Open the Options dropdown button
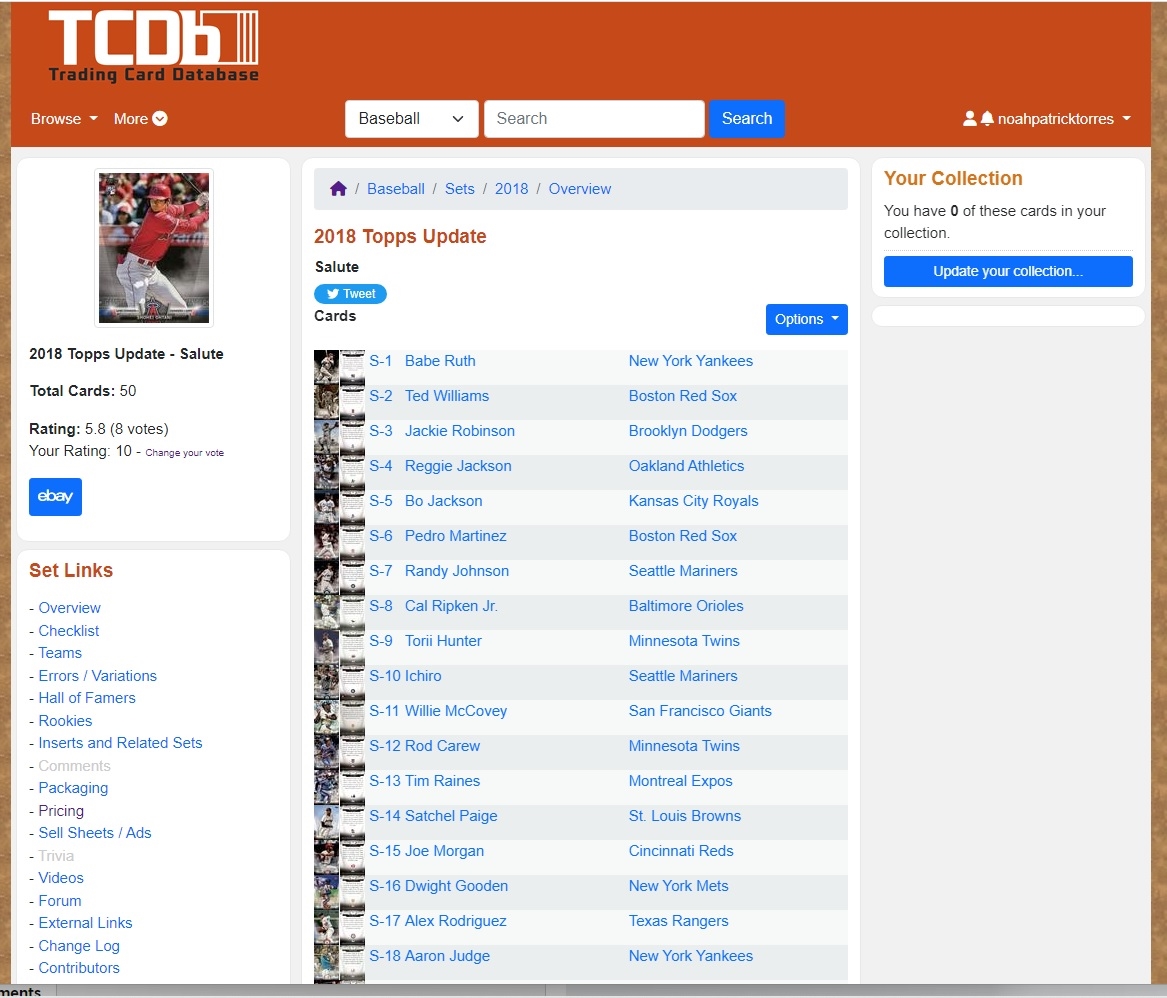1167x998 pixels. (806, 319)
